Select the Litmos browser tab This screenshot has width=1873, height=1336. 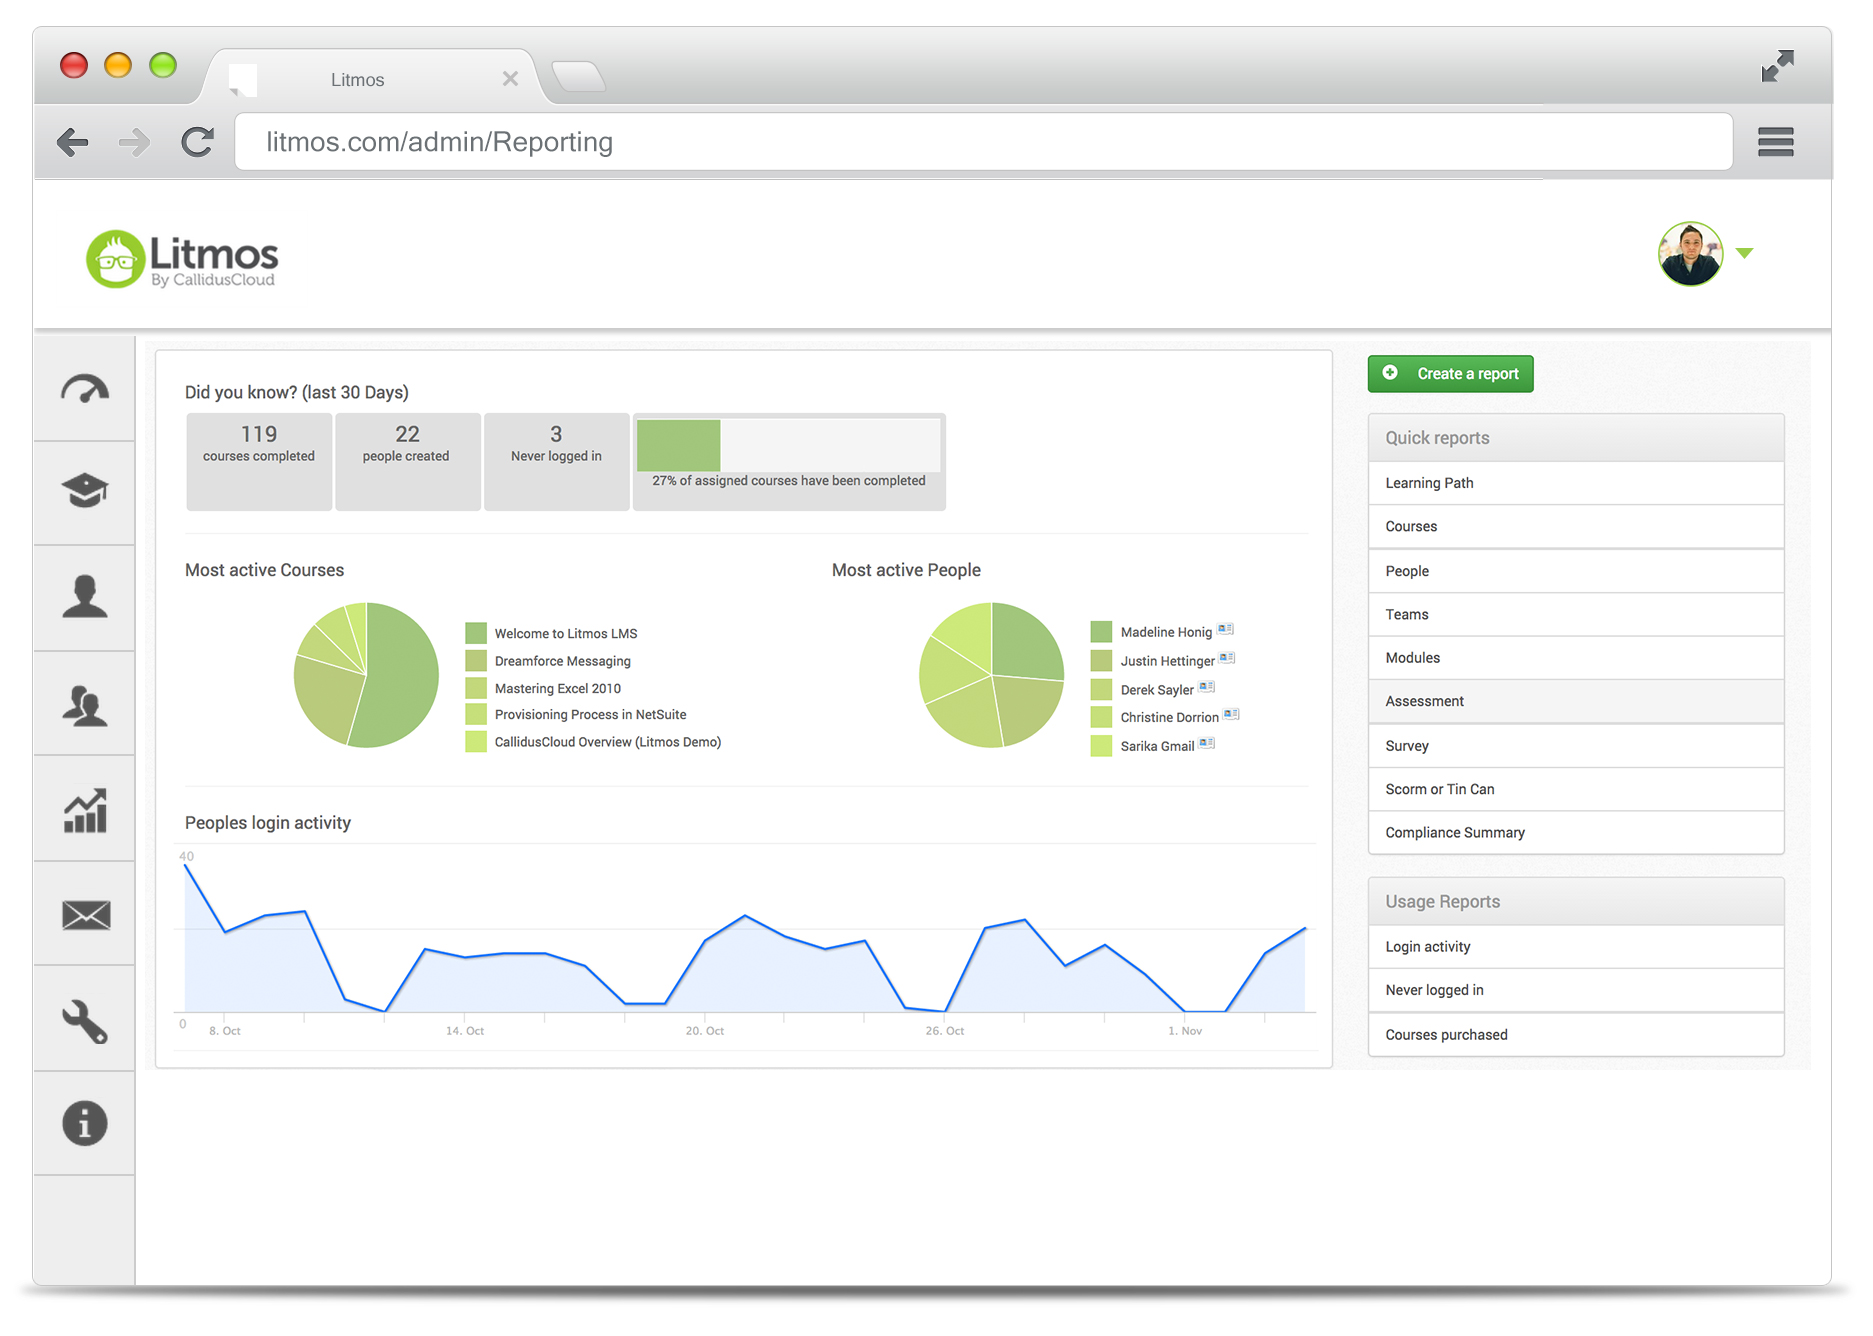(x=372, y=78)
